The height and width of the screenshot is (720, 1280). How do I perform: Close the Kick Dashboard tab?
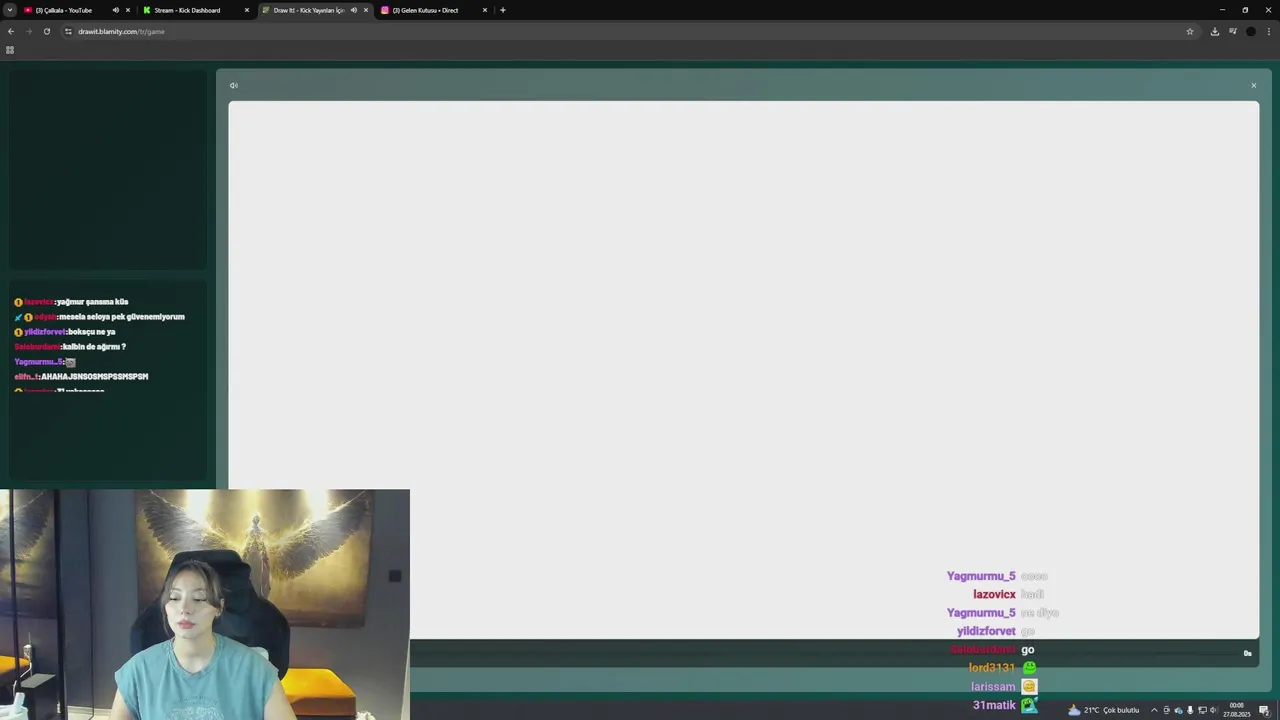[x=246, y=10]
